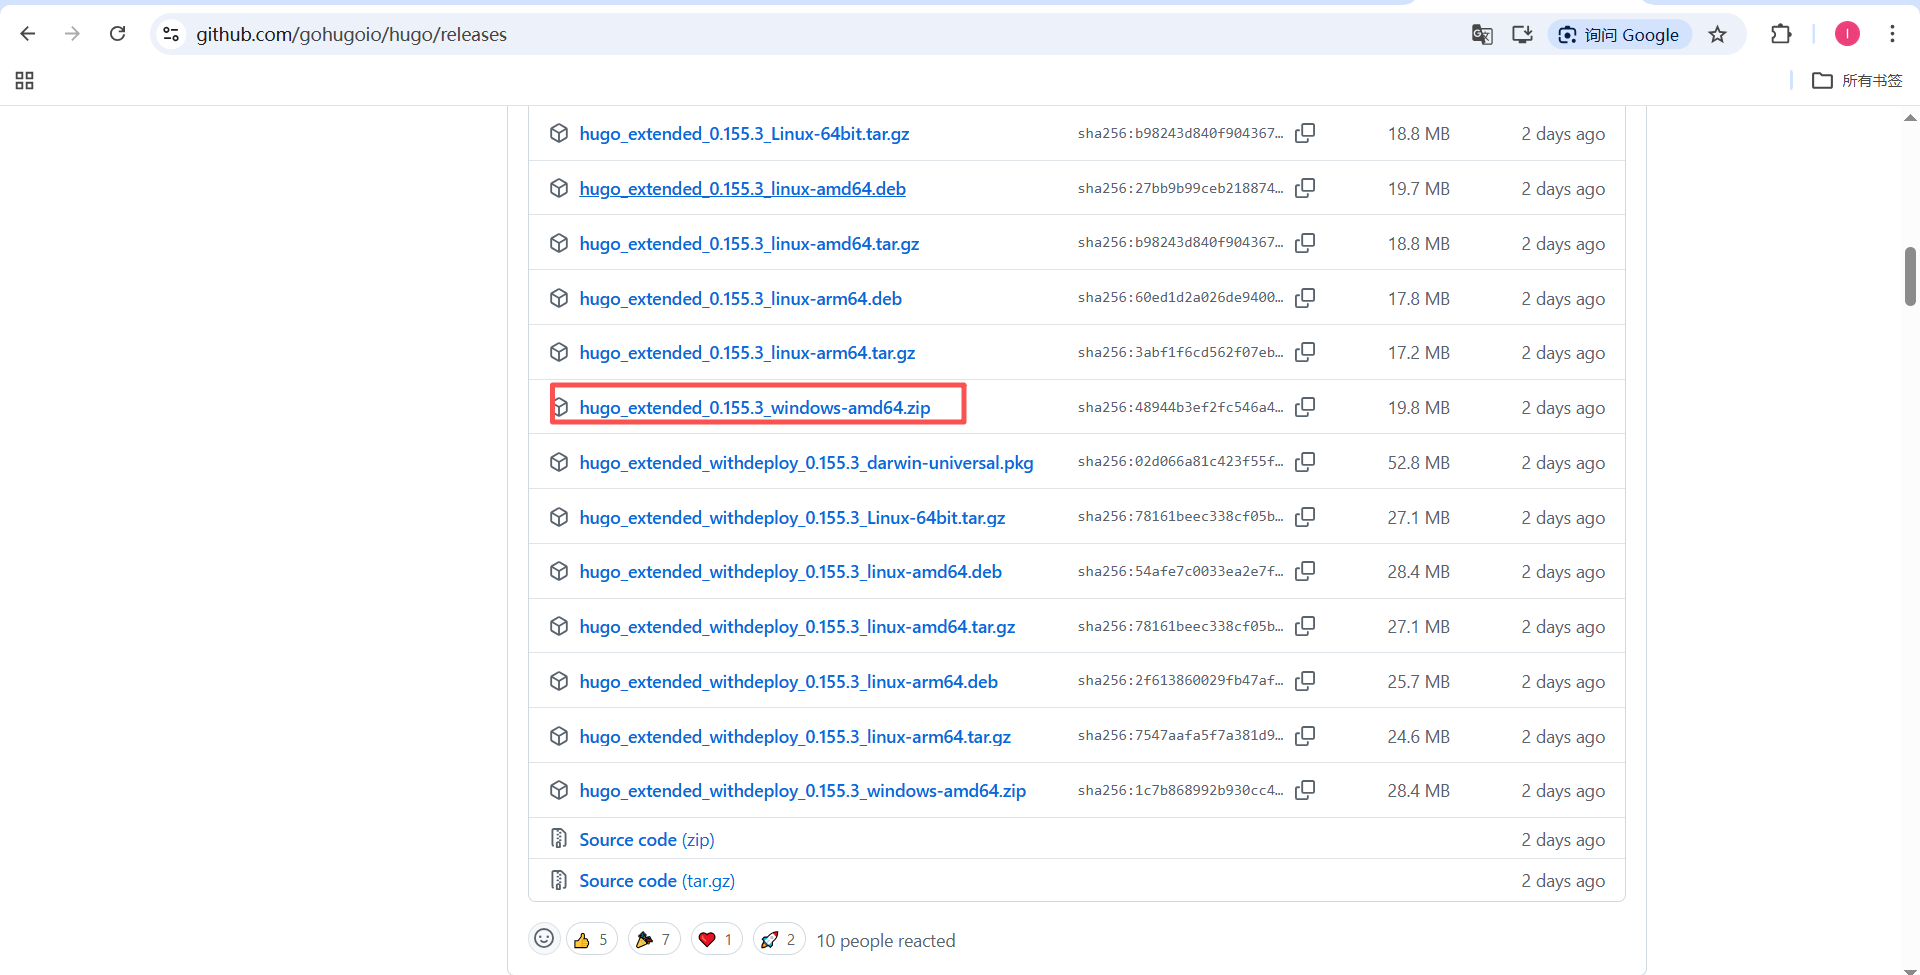Download hugo_extended_withdeploy_0.155.3_windows-amd64.zip
The height and width of the screenshot is (975, 1920).
[x=802, y=791]
